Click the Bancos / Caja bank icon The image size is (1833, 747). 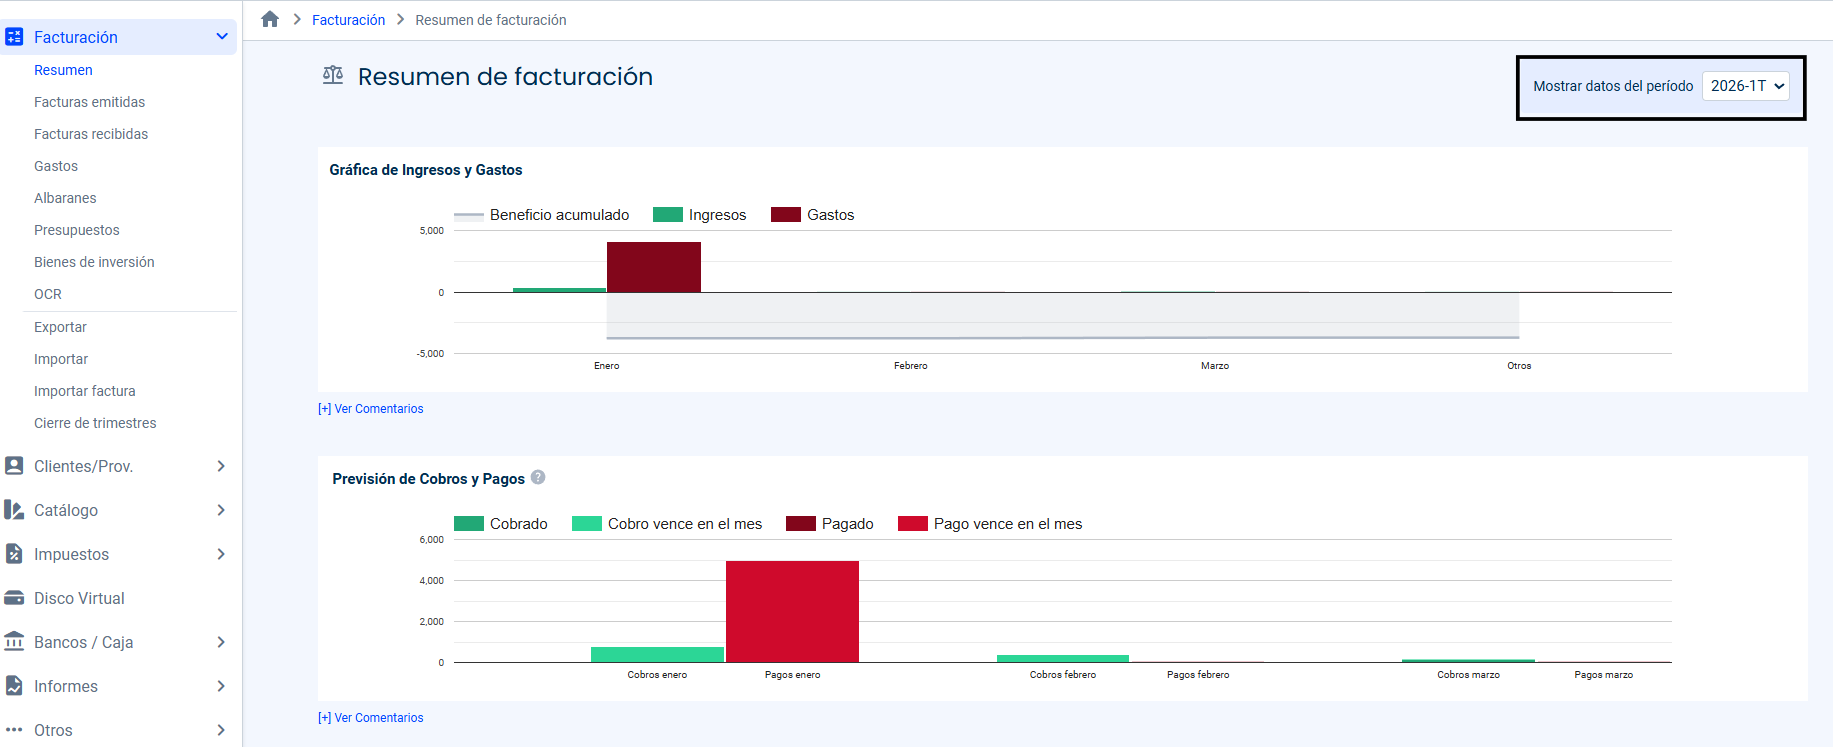pos(14,642)
